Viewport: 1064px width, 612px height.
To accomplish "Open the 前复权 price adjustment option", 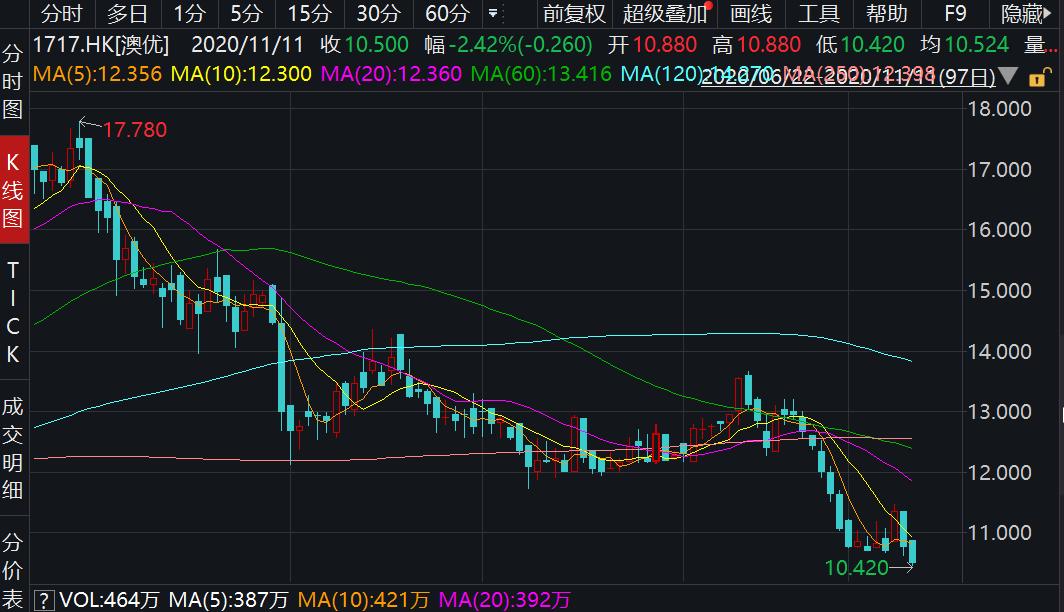I will click(574, 13).
